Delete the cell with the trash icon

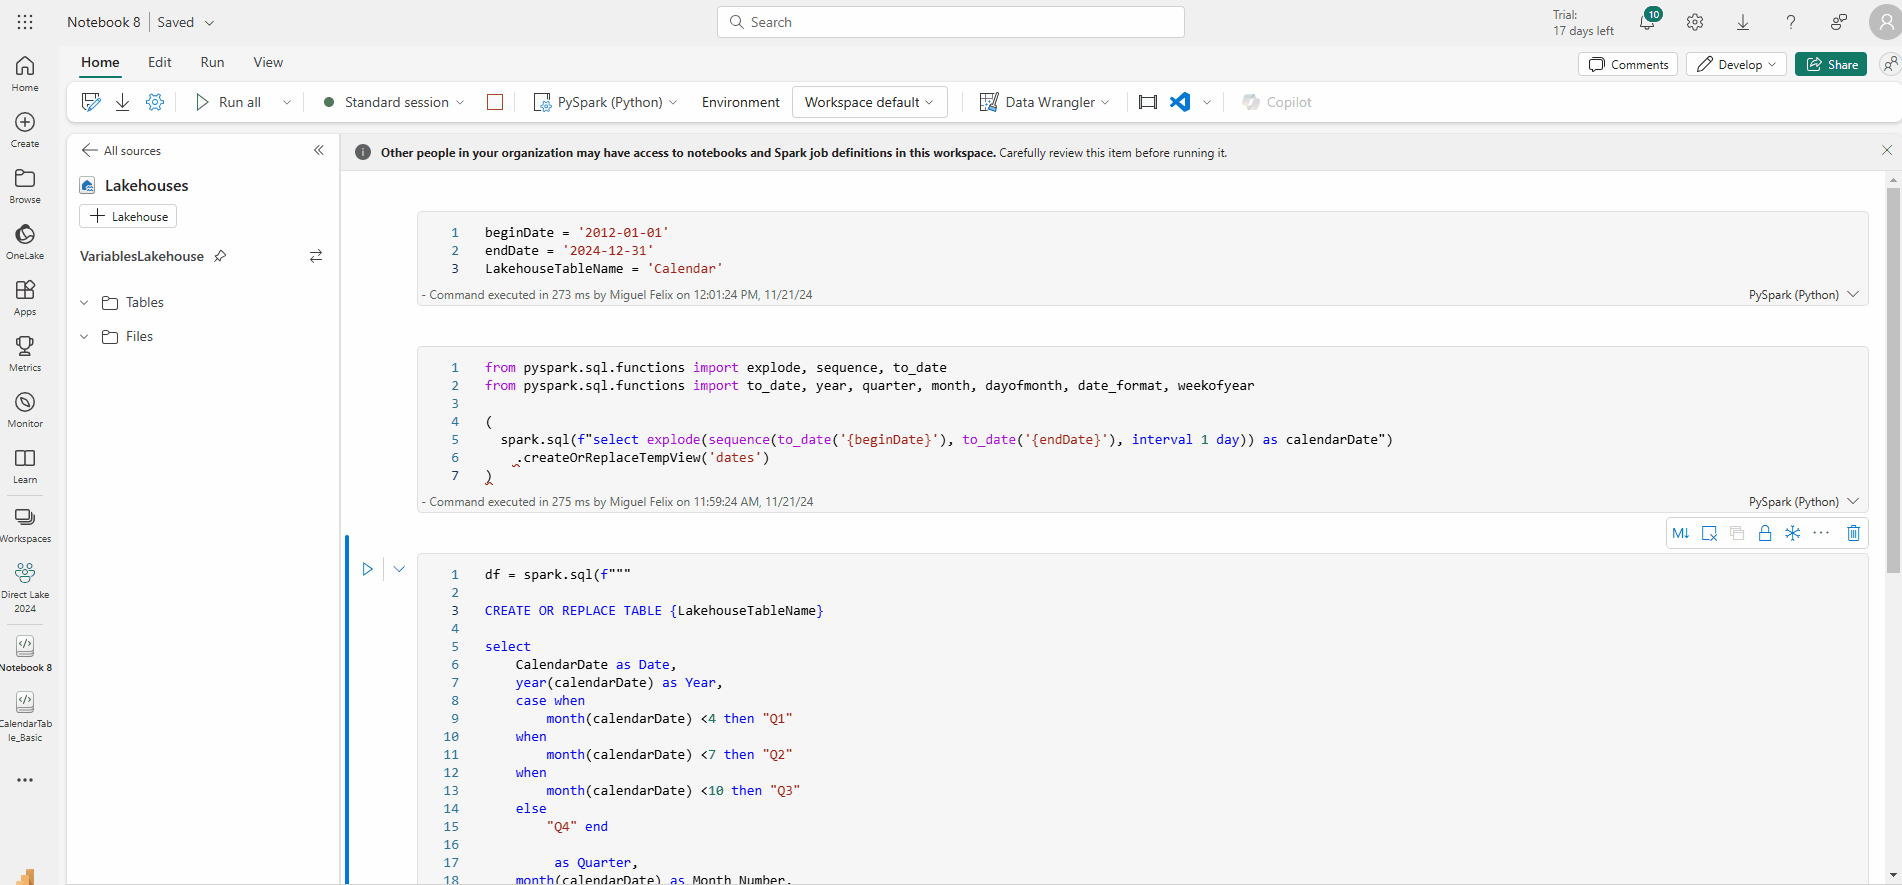(x=1853, y=533)
